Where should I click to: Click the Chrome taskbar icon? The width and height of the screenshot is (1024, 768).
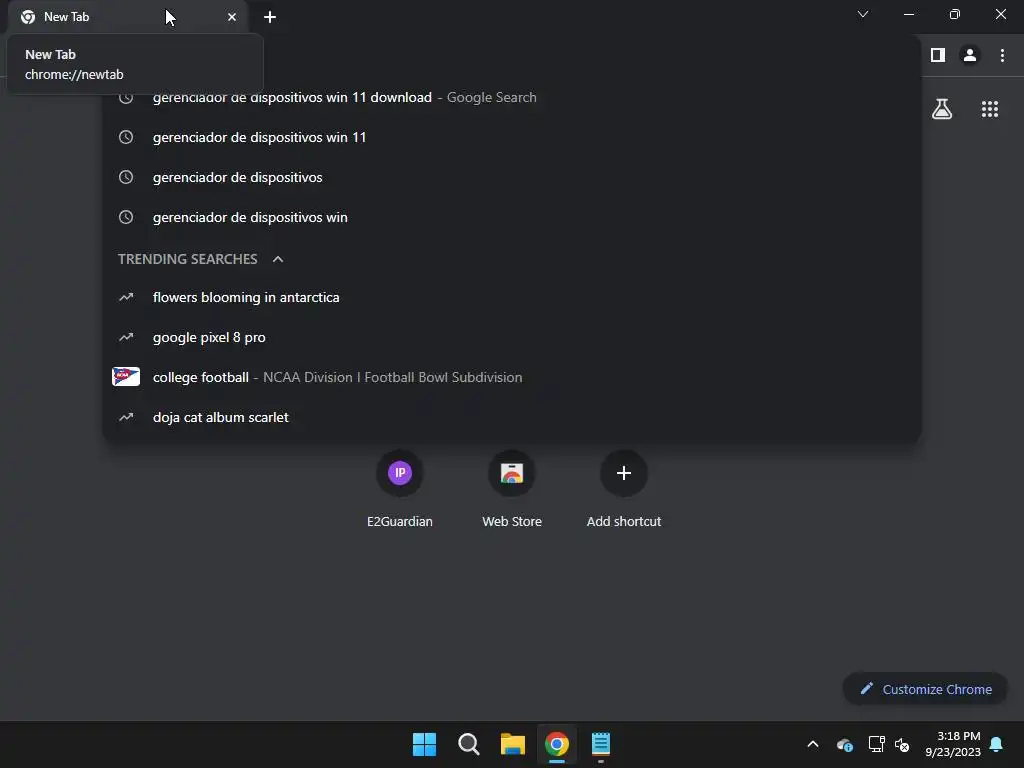(557, 744)
